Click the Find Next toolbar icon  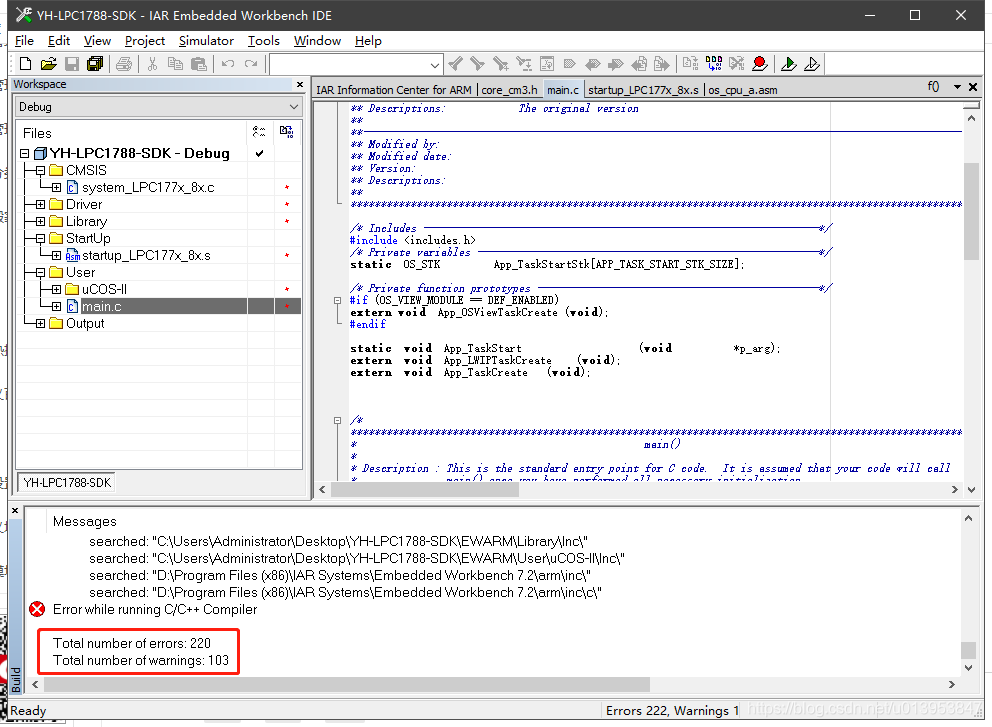pyautogui.click(x=478, y=64)
